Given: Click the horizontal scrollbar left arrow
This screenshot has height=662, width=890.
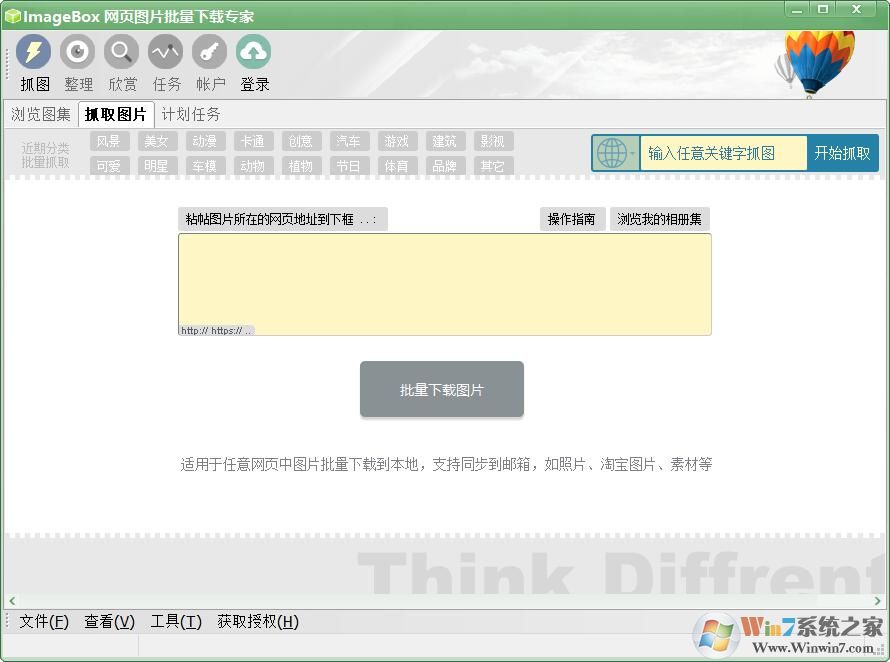Looking at the screenshot, I should pos(12,601).
